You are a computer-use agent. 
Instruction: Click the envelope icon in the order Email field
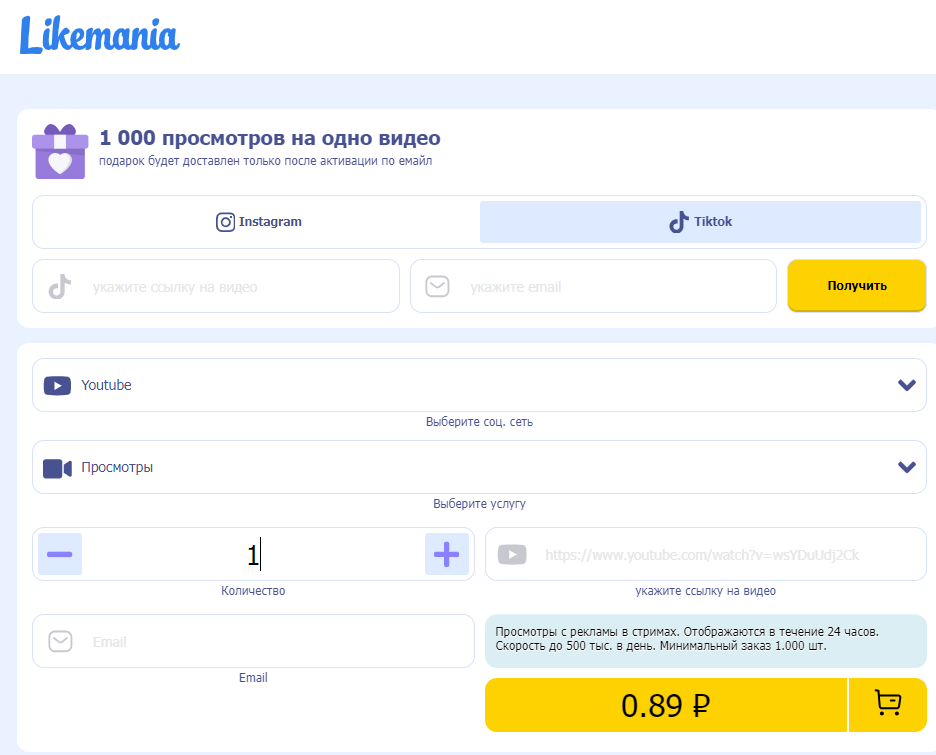click(x=60, y=642)
